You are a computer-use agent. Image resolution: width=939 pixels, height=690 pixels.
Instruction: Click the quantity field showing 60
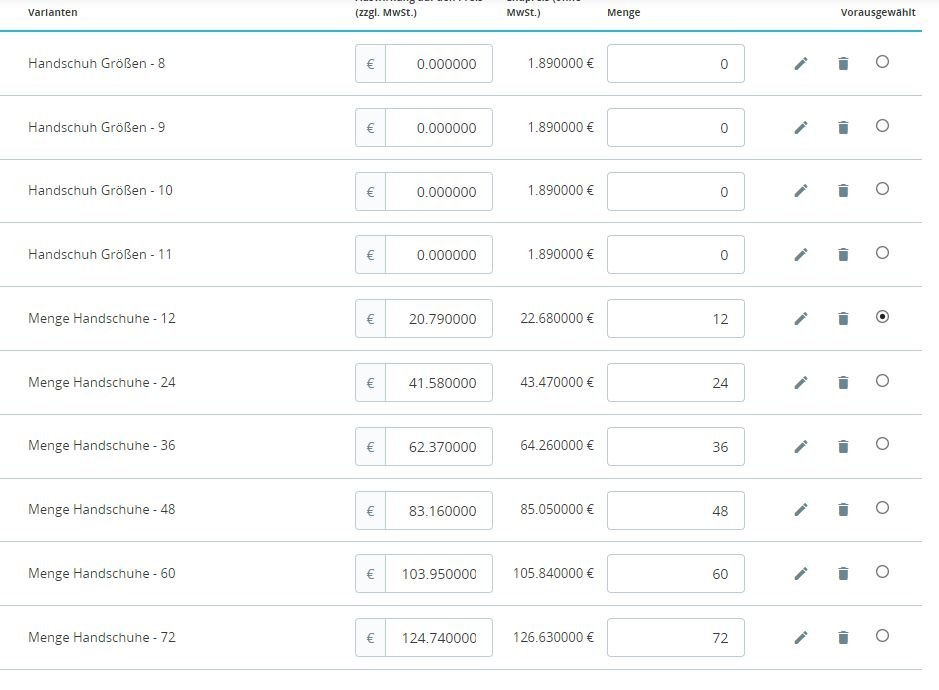click(x=676, y=574)
